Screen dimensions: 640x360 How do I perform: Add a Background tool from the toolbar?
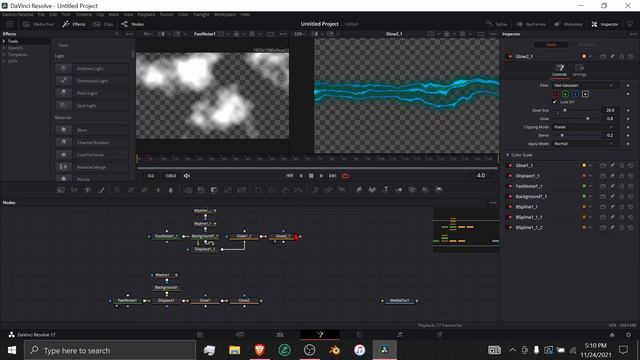click(61, 190)
